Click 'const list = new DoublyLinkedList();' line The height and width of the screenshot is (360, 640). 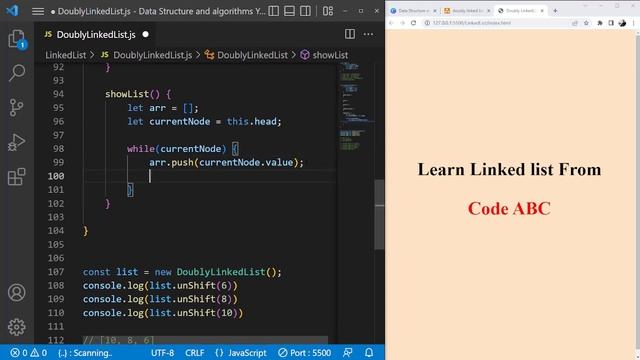click(182, 272)
